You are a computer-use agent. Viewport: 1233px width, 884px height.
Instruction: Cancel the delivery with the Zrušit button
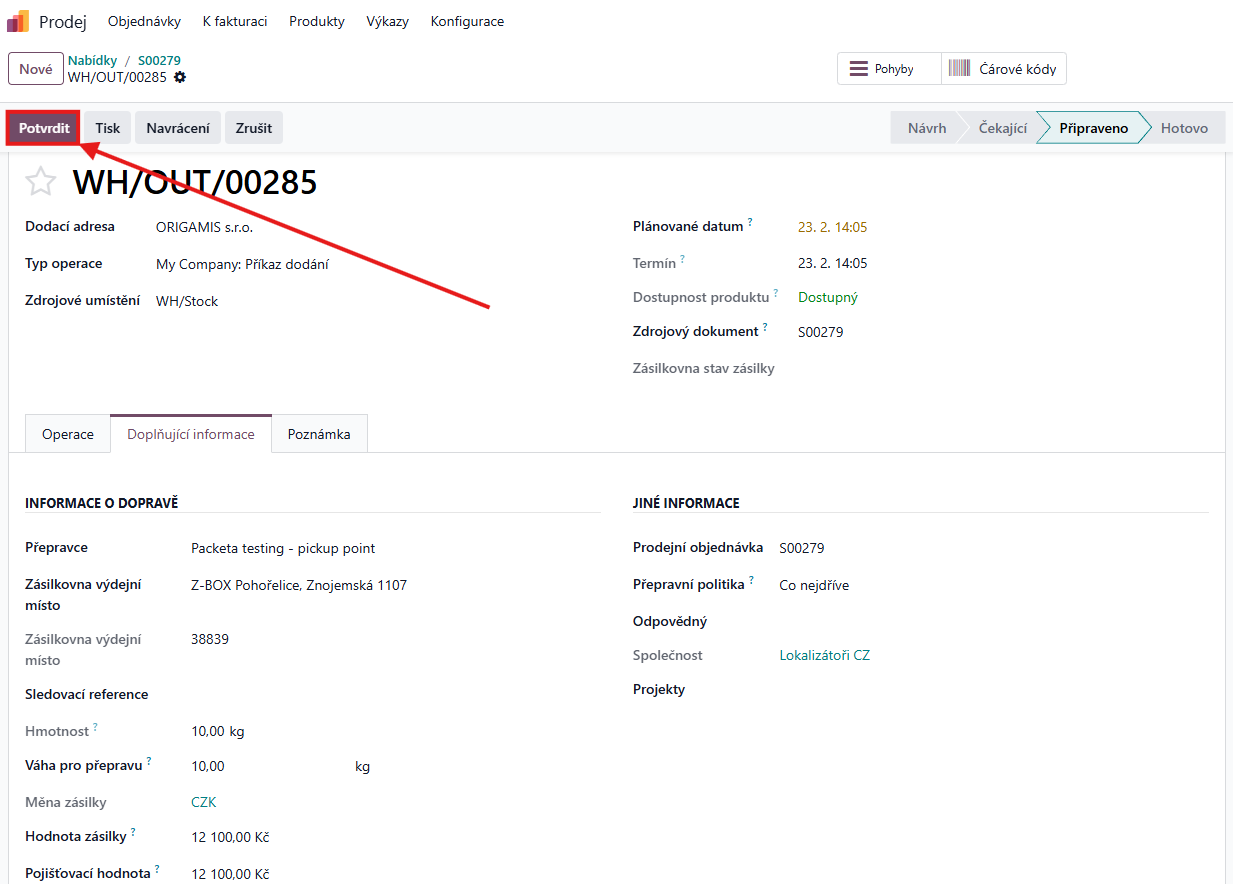(254, 128)
